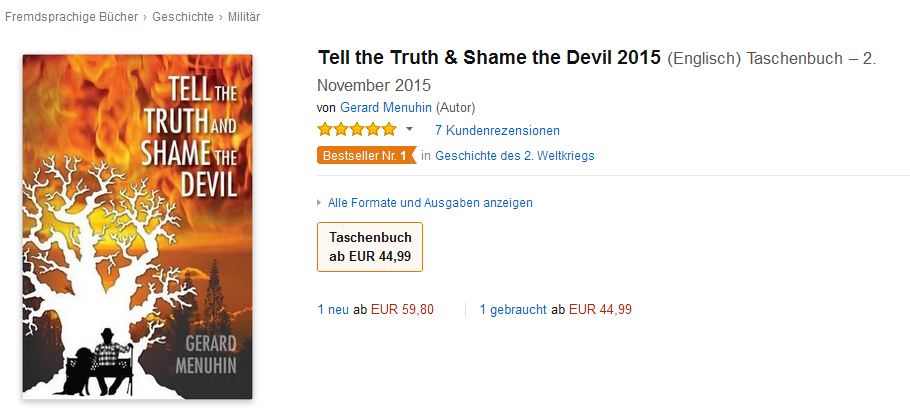
Task: Click the EUR 59,80 new price
Action: click(402, 310)
